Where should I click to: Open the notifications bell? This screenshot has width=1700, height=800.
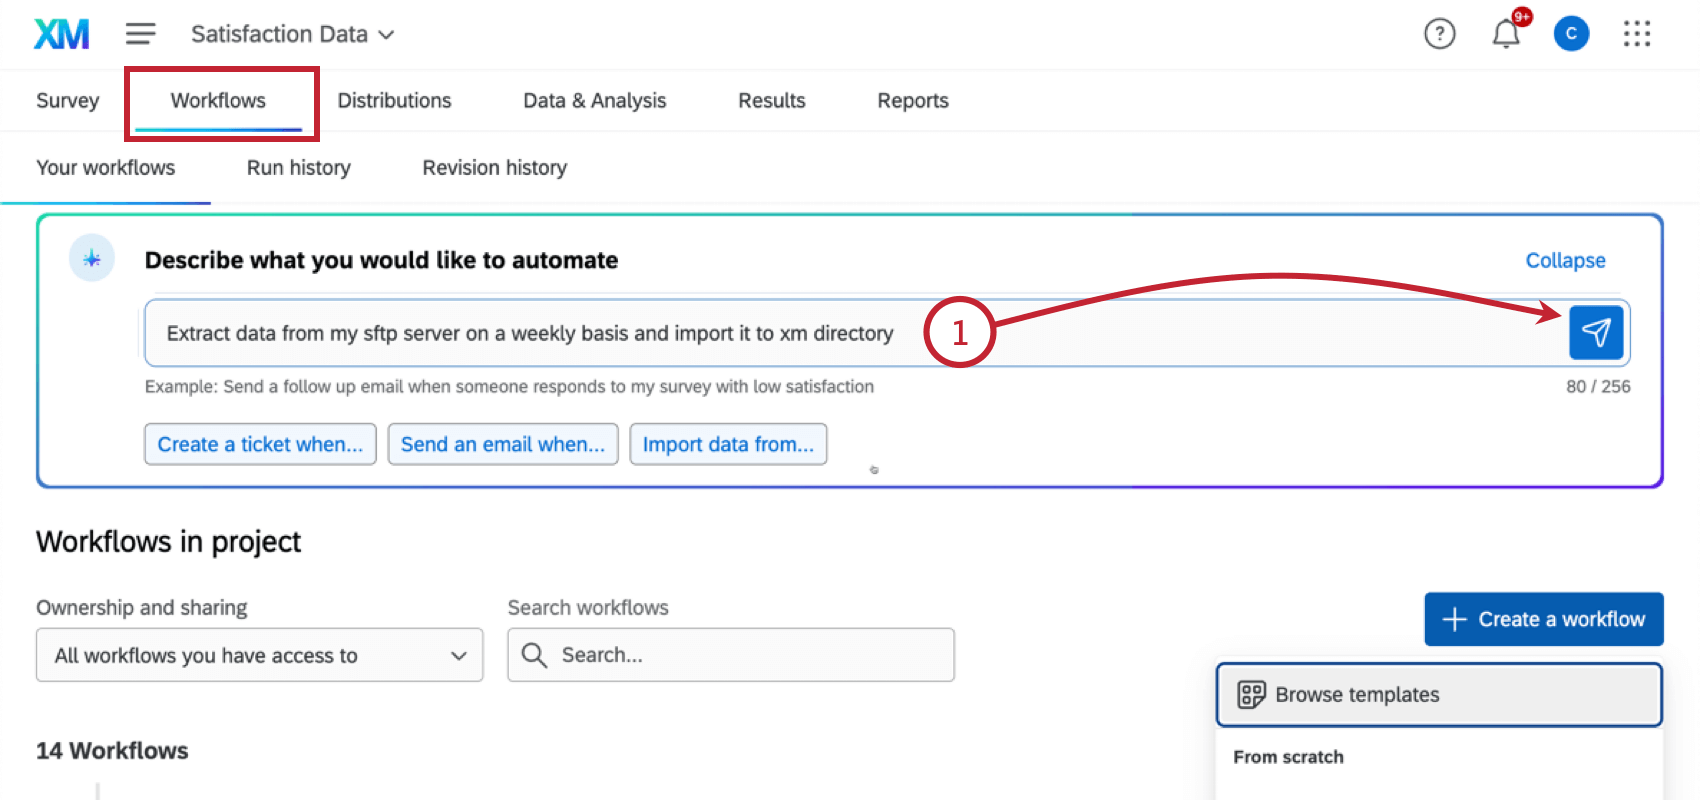[x=1506, y=34]
